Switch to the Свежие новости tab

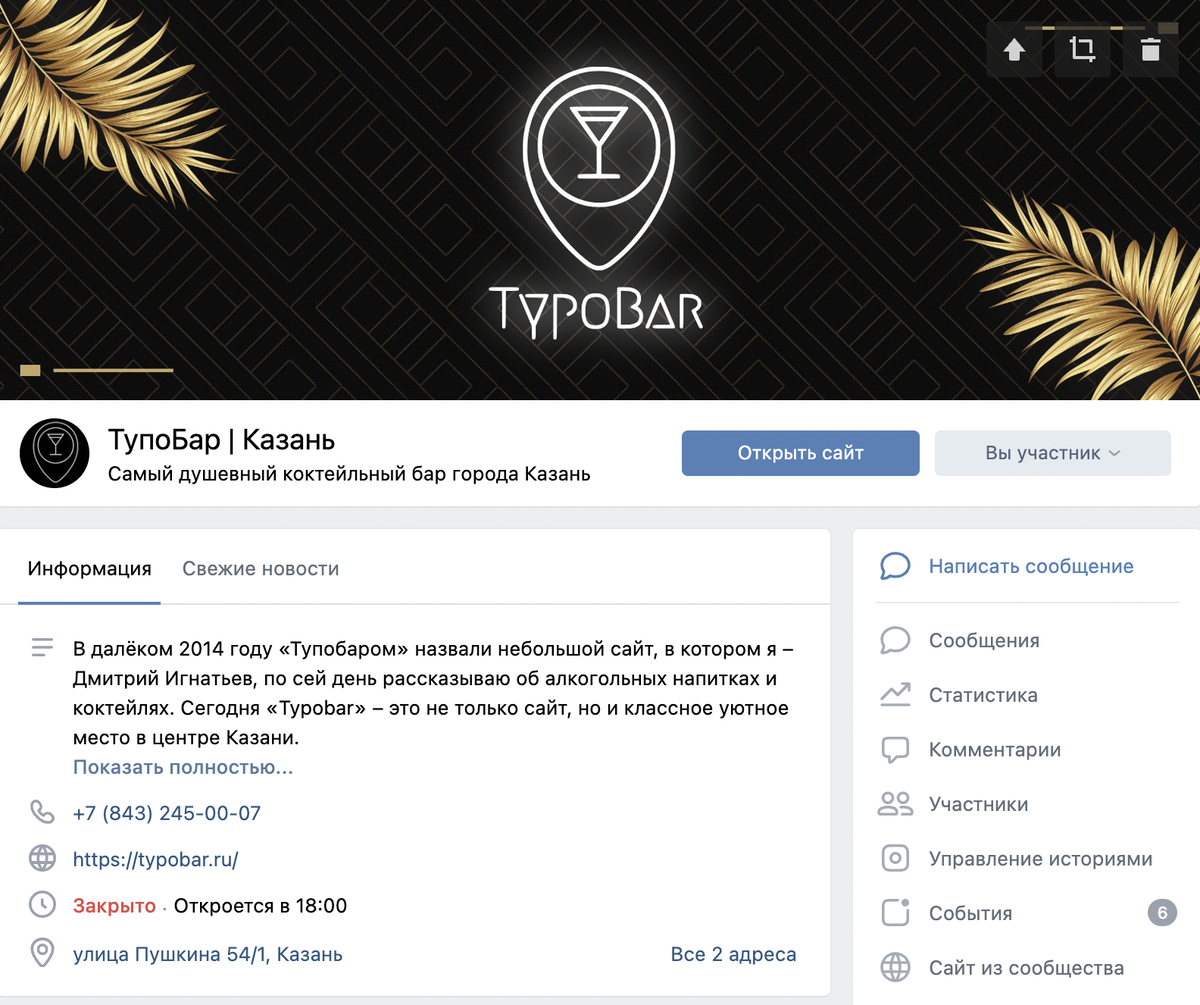click(x=260, y=569)
